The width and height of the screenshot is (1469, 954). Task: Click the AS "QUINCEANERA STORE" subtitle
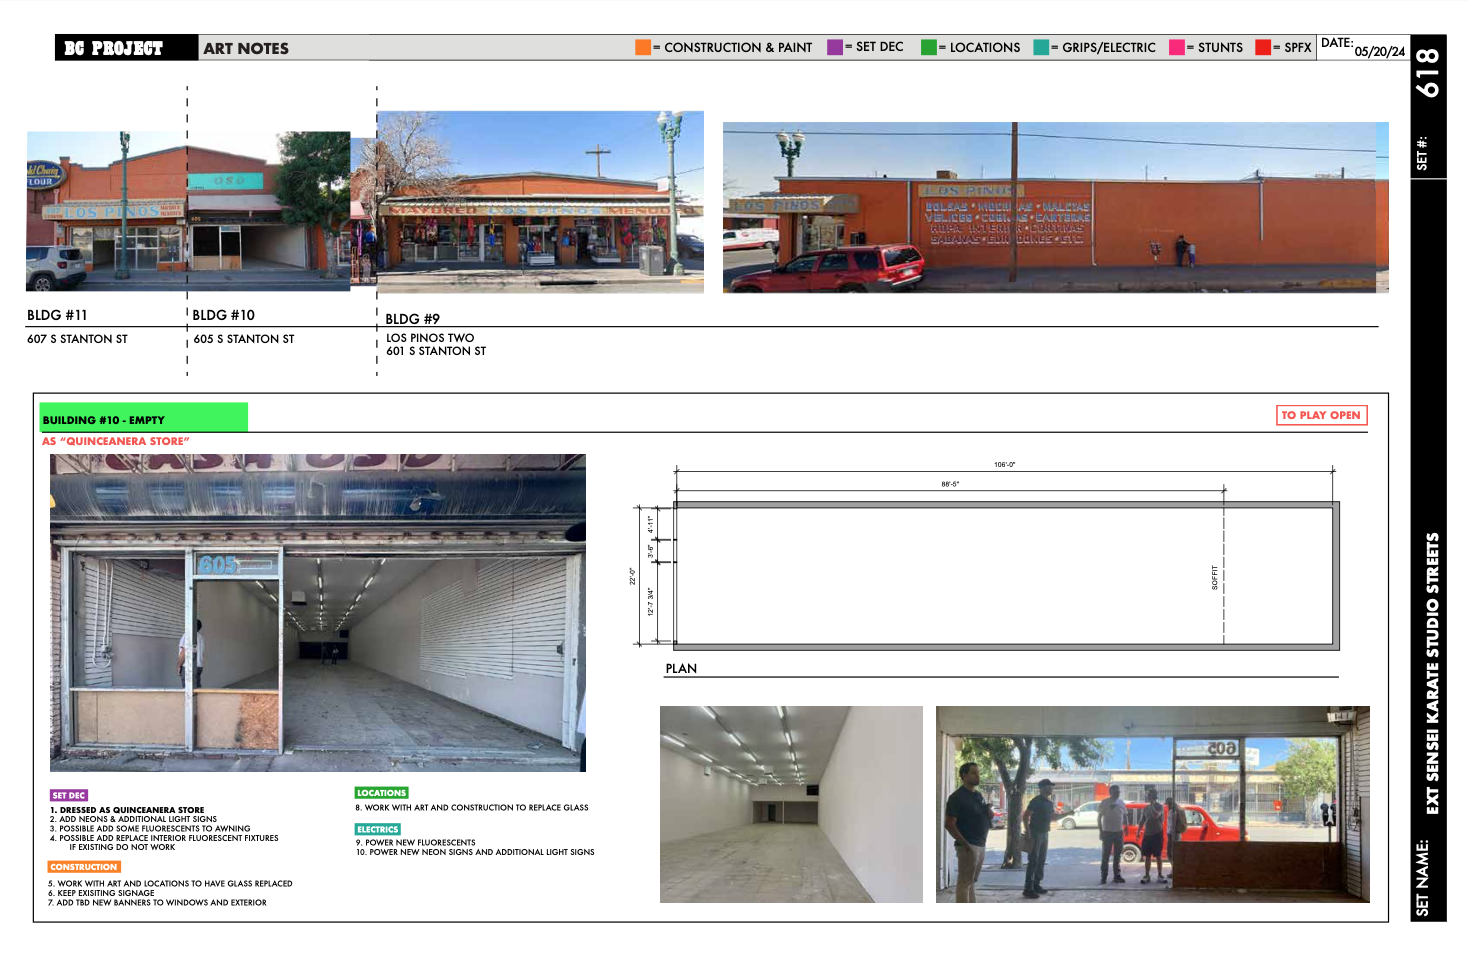click(116, 441)
